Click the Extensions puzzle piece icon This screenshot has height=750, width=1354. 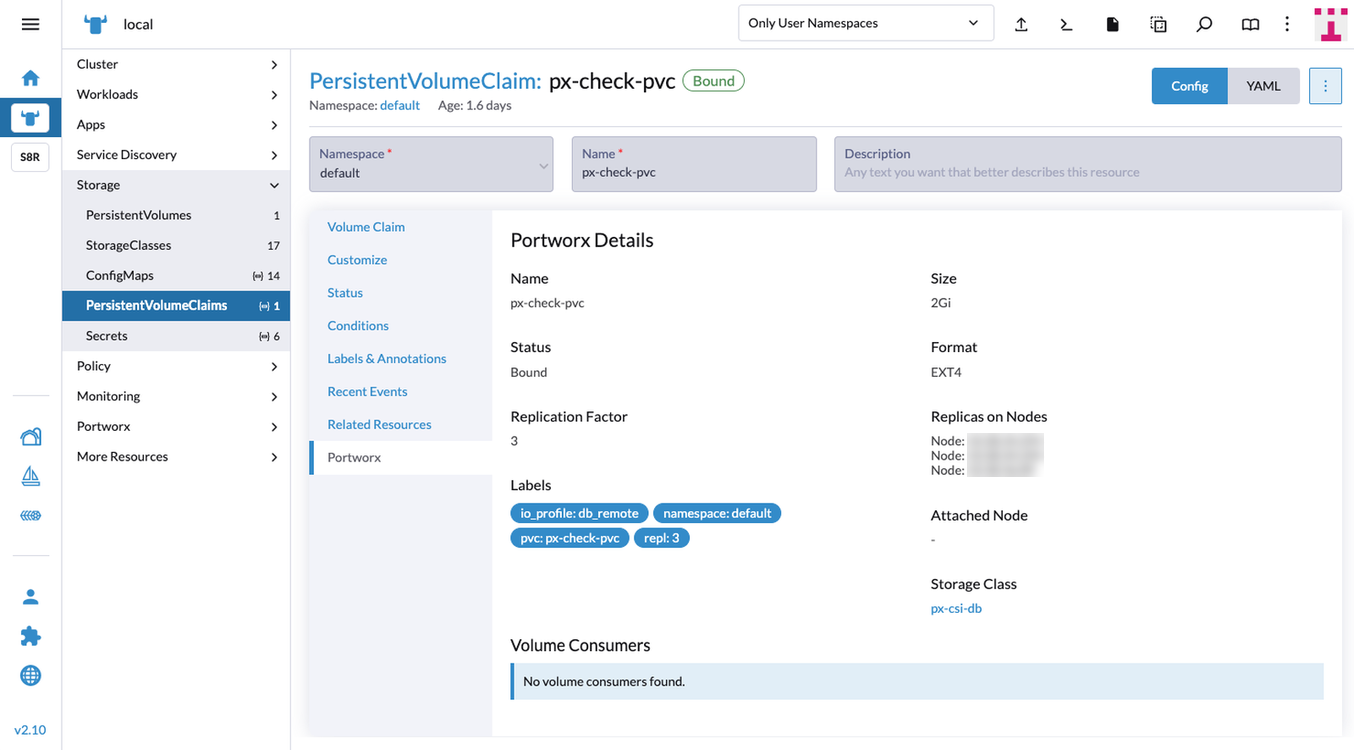click(x=30, y=636)
